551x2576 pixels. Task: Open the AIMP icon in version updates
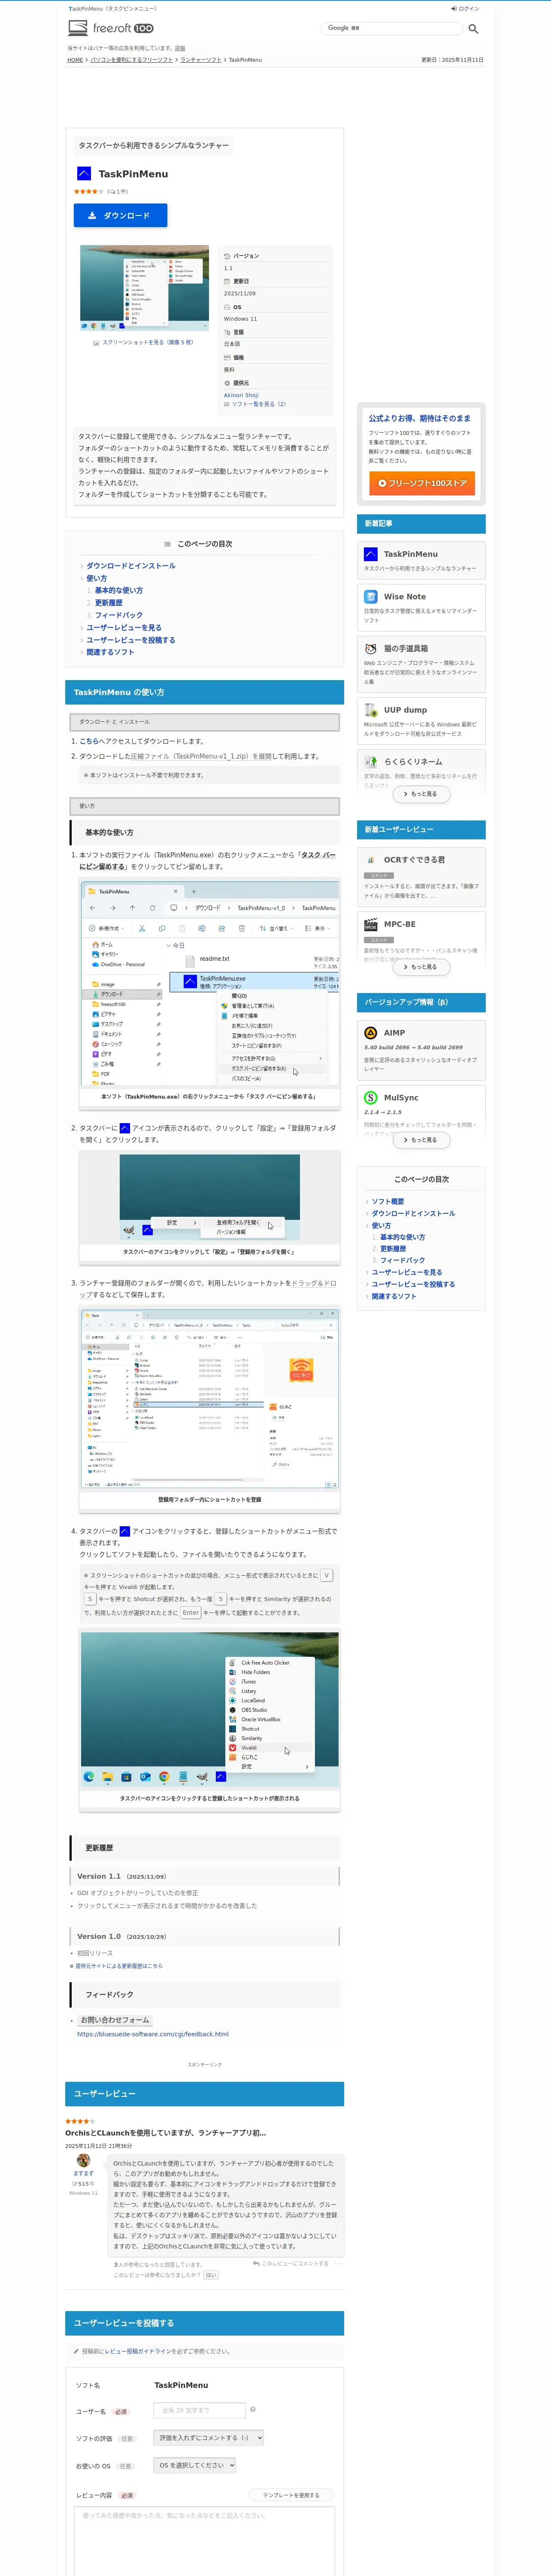(371, 1033)
